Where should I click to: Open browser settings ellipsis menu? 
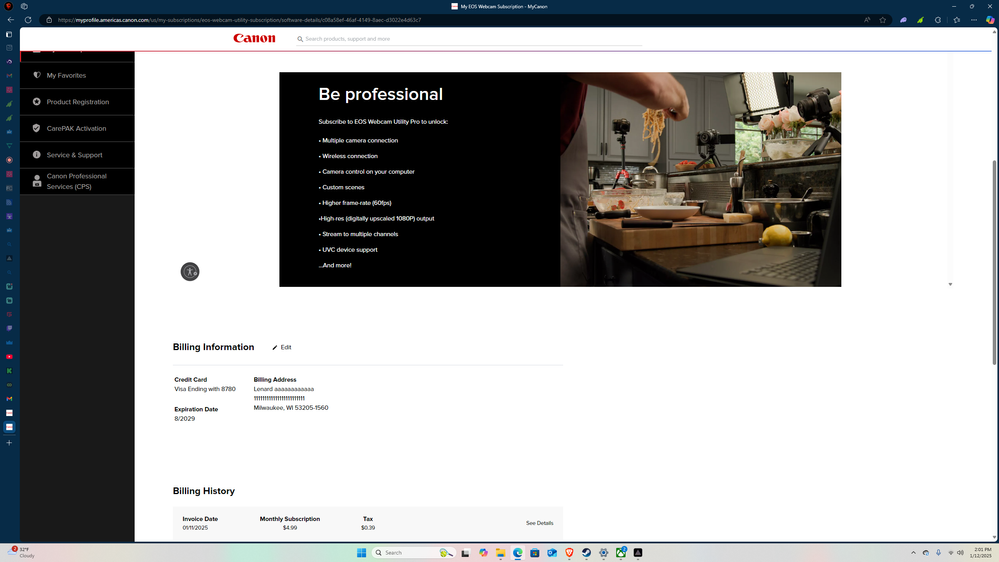point(974,20)
